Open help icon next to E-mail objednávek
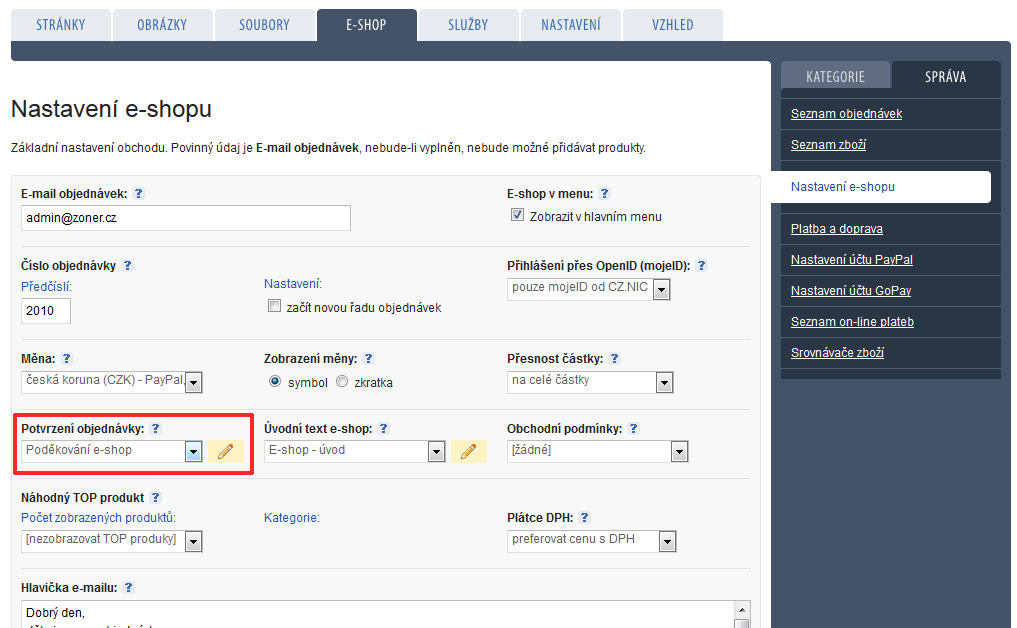Screen dimensions: 1017x628 [x=139, y=194]
